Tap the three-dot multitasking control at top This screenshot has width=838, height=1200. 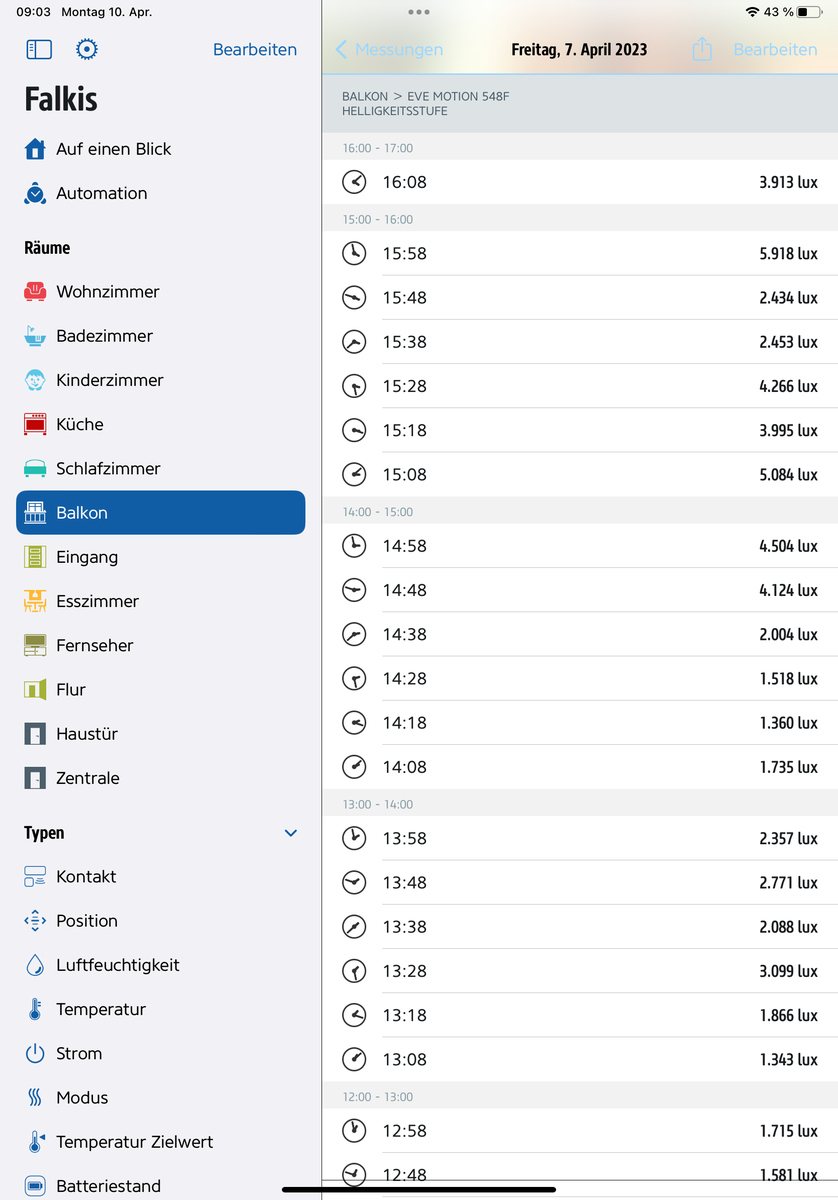[x=419, y=12]
